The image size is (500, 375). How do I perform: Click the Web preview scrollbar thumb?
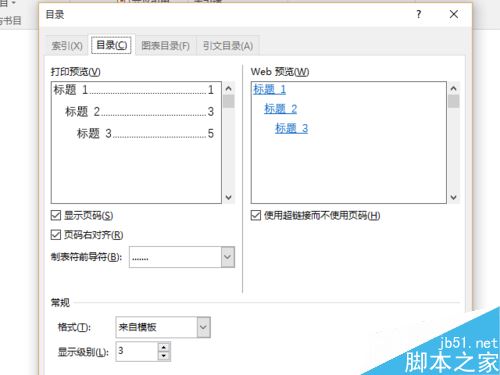[x=453, y=101]
